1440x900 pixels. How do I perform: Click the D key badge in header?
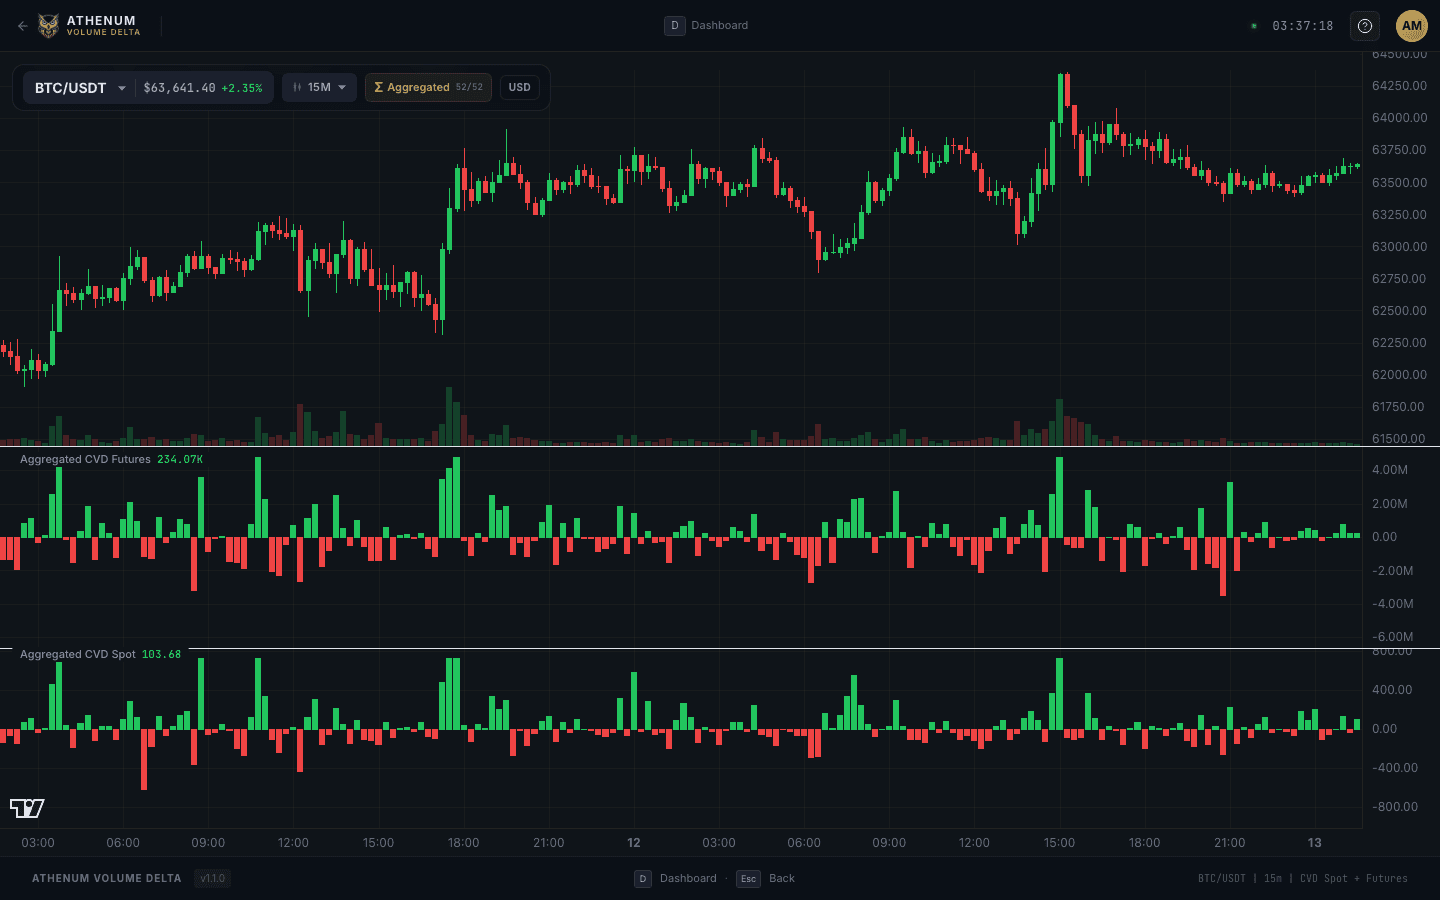(x=674, y=26)
